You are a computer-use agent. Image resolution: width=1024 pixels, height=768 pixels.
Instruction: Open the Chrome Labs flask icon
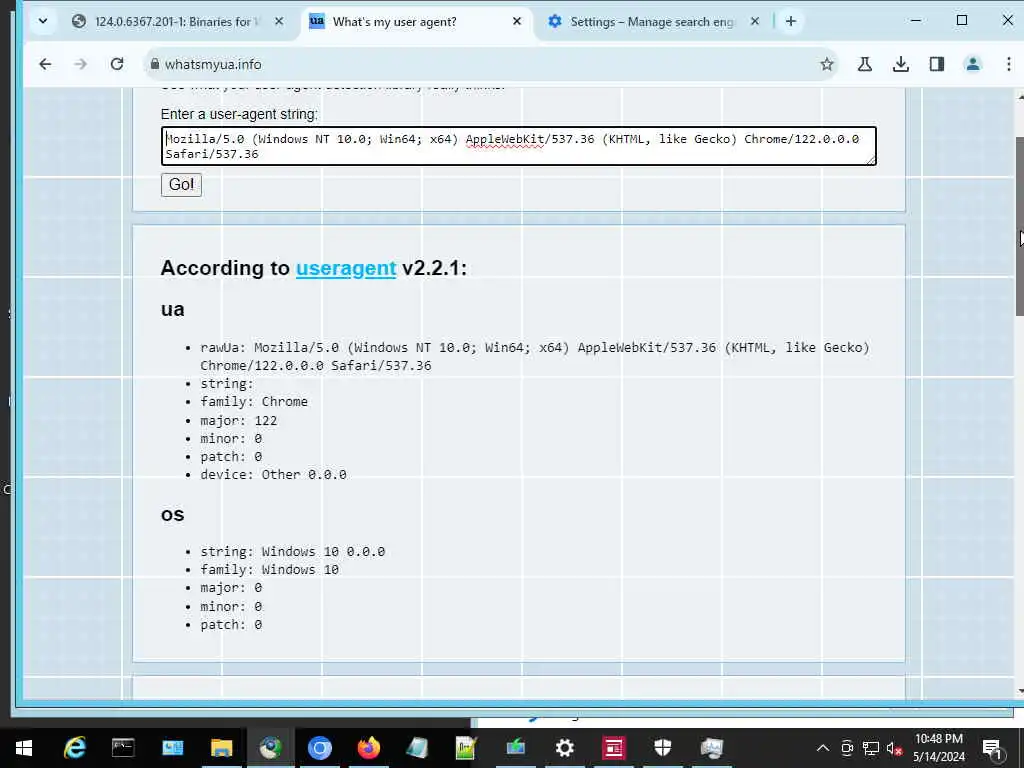865,64
